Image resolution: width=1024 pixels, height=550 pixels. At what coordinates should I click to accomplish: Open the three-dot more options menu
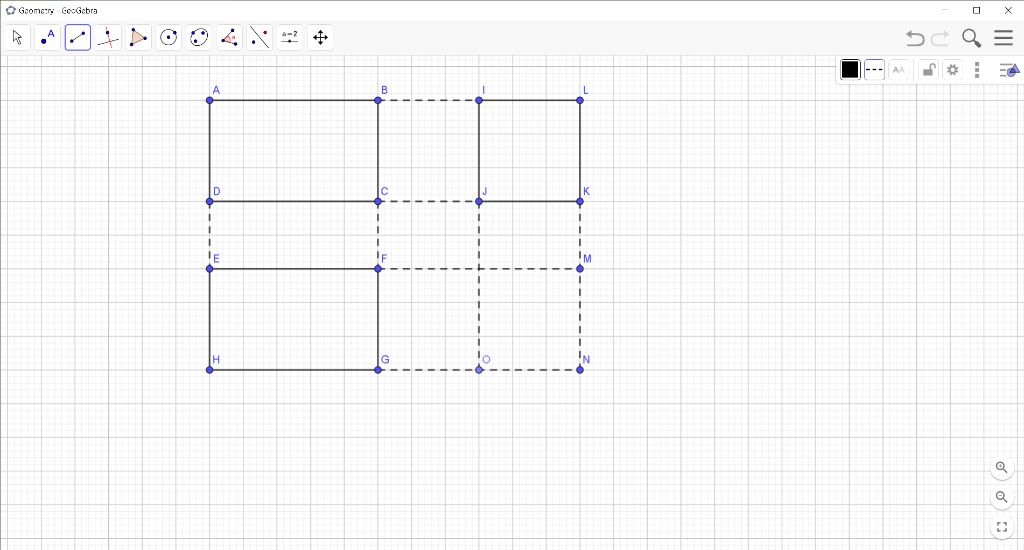coord(977,69)
